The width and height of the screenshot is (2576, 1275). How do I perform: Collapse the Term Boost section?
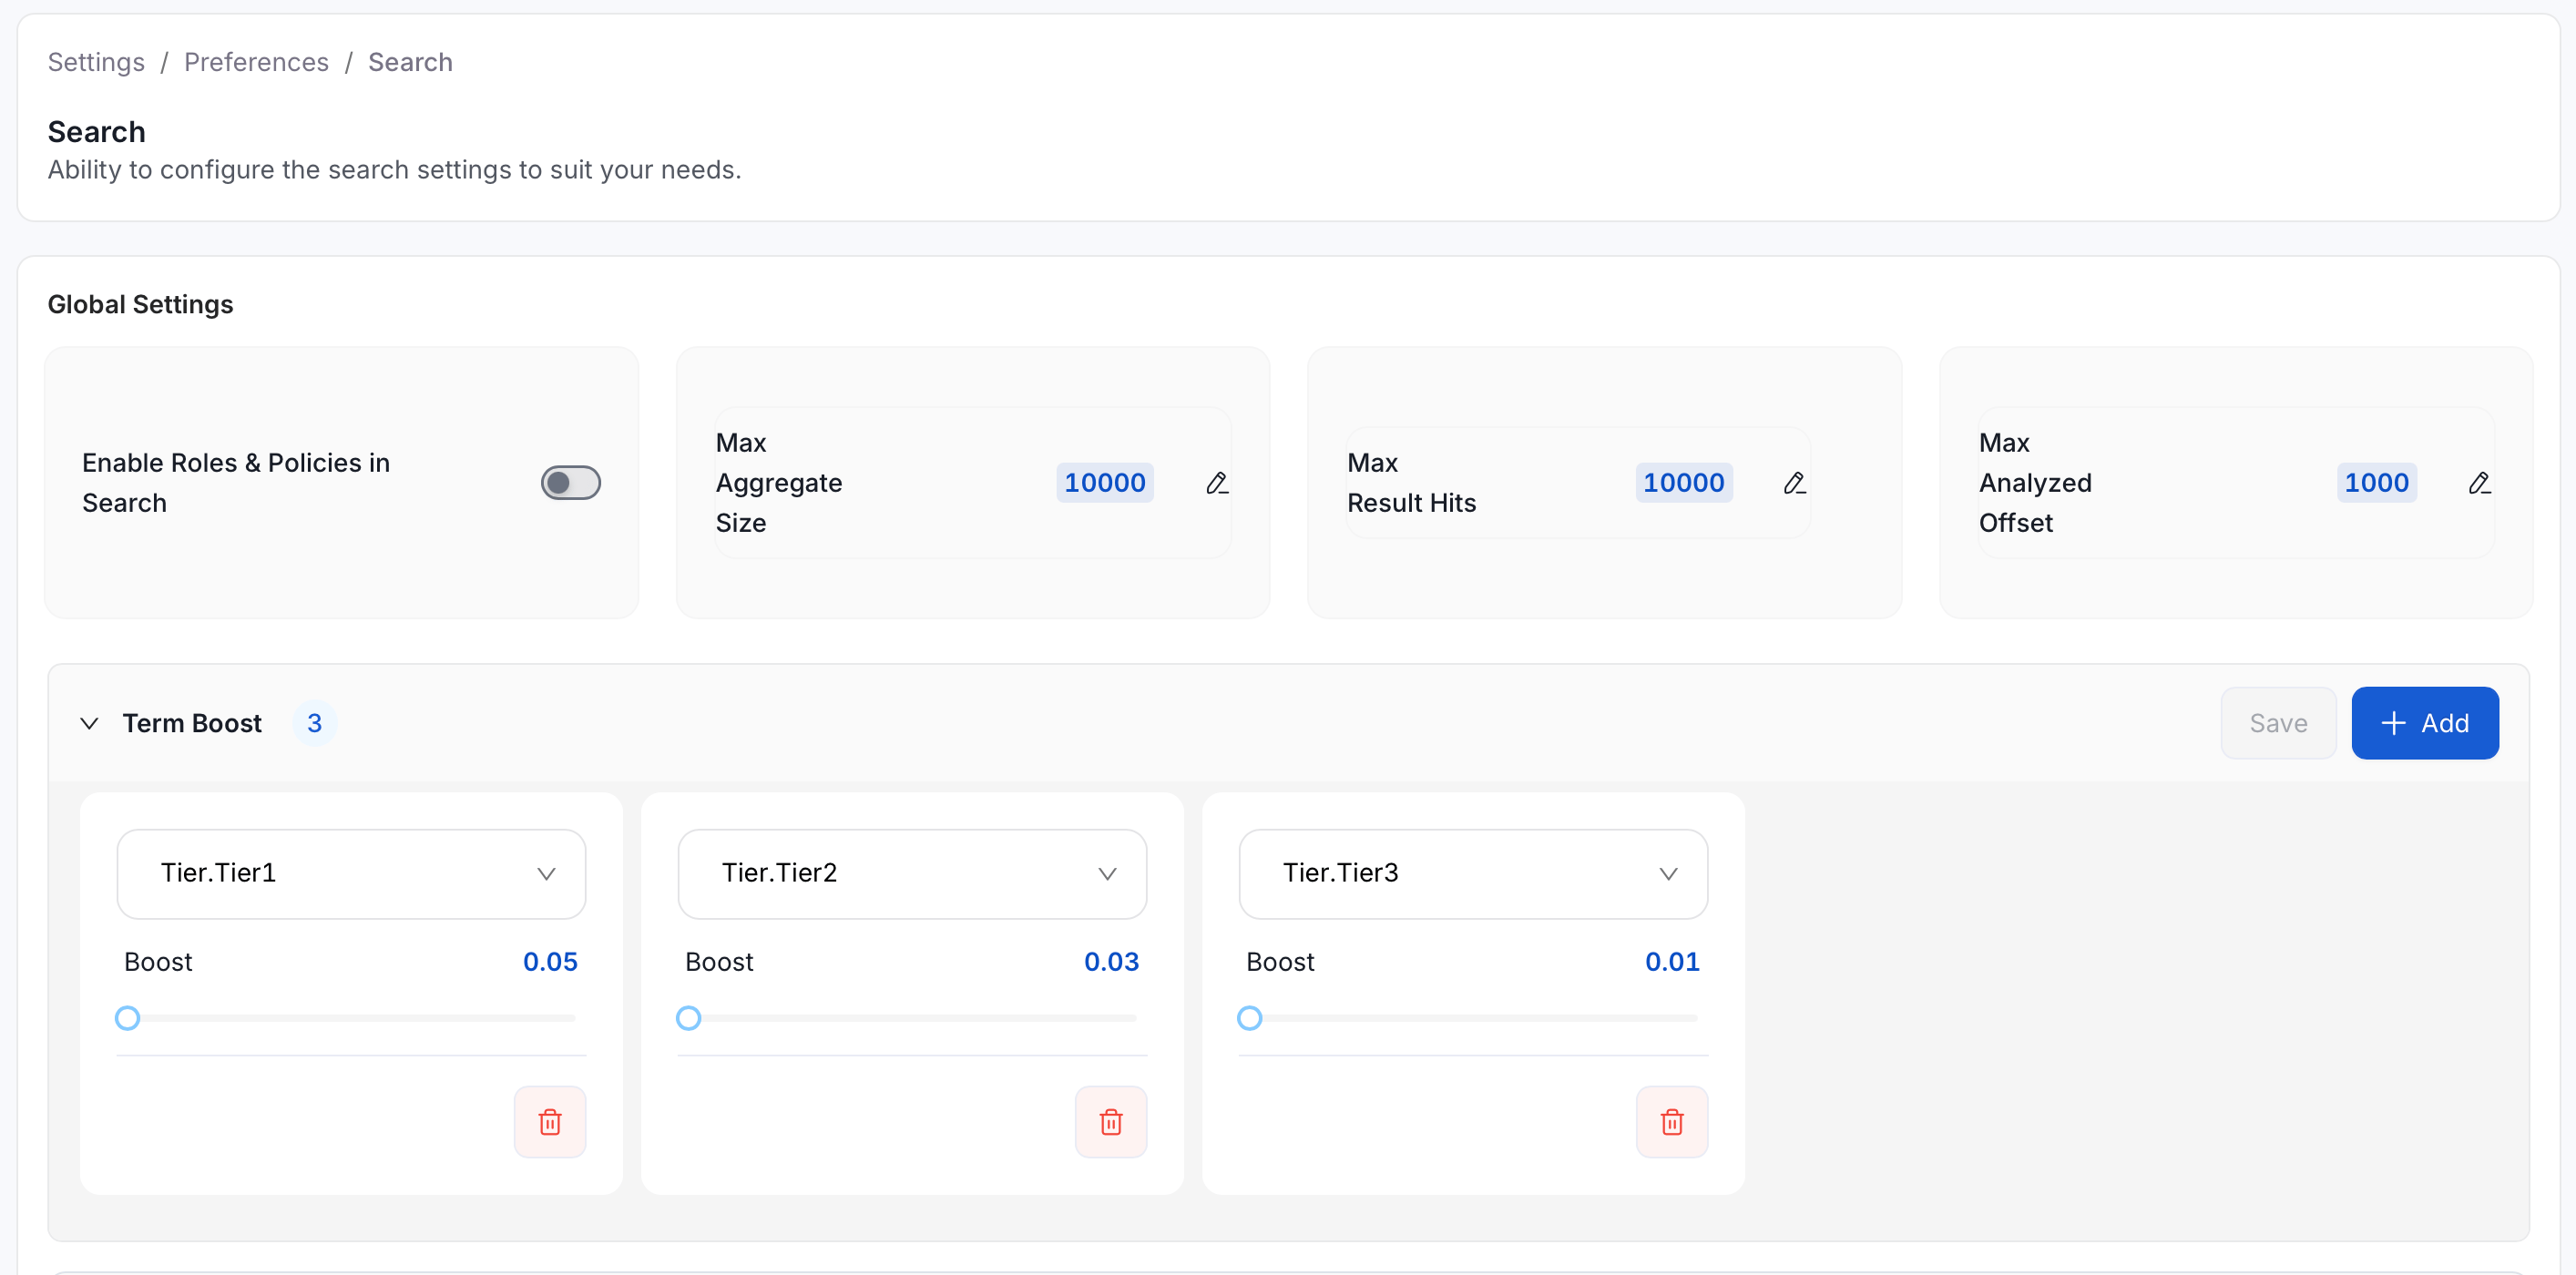click(89, 723)
